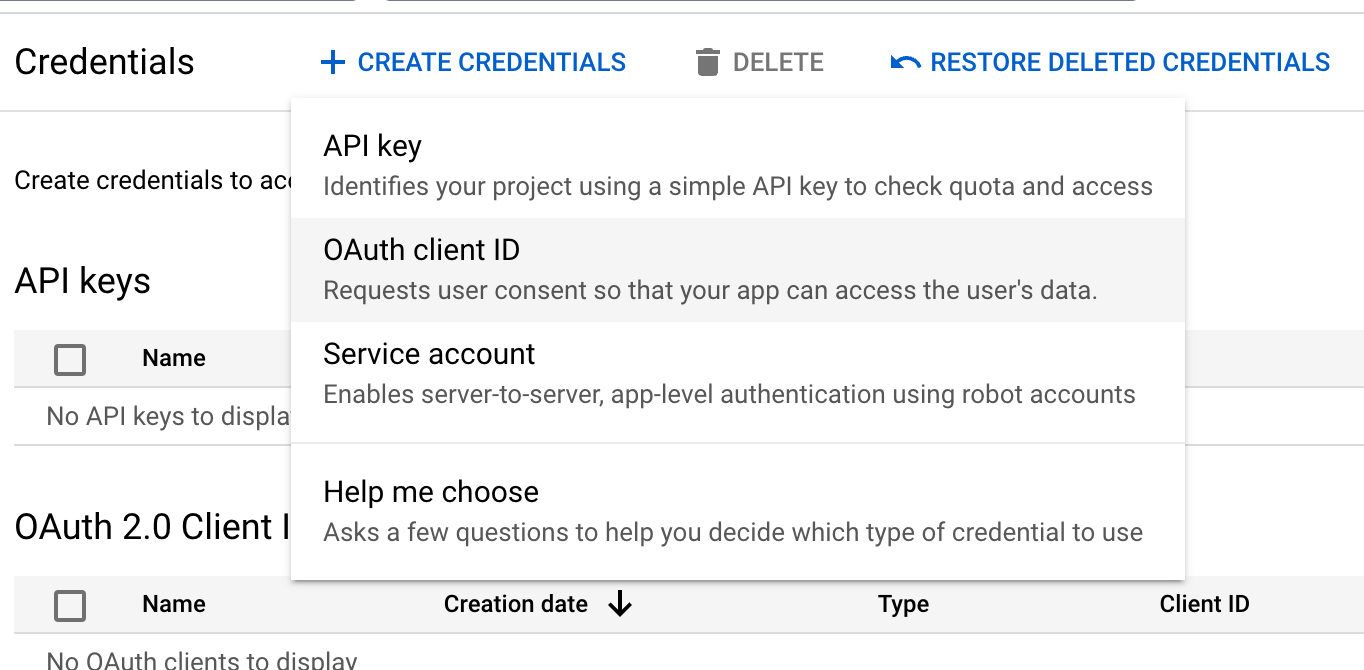Image resolution: width=1364 pixels, height=670 pixels.
Task: Click the plus icon beside Create Credentials
Action: [x=332, y=63]
